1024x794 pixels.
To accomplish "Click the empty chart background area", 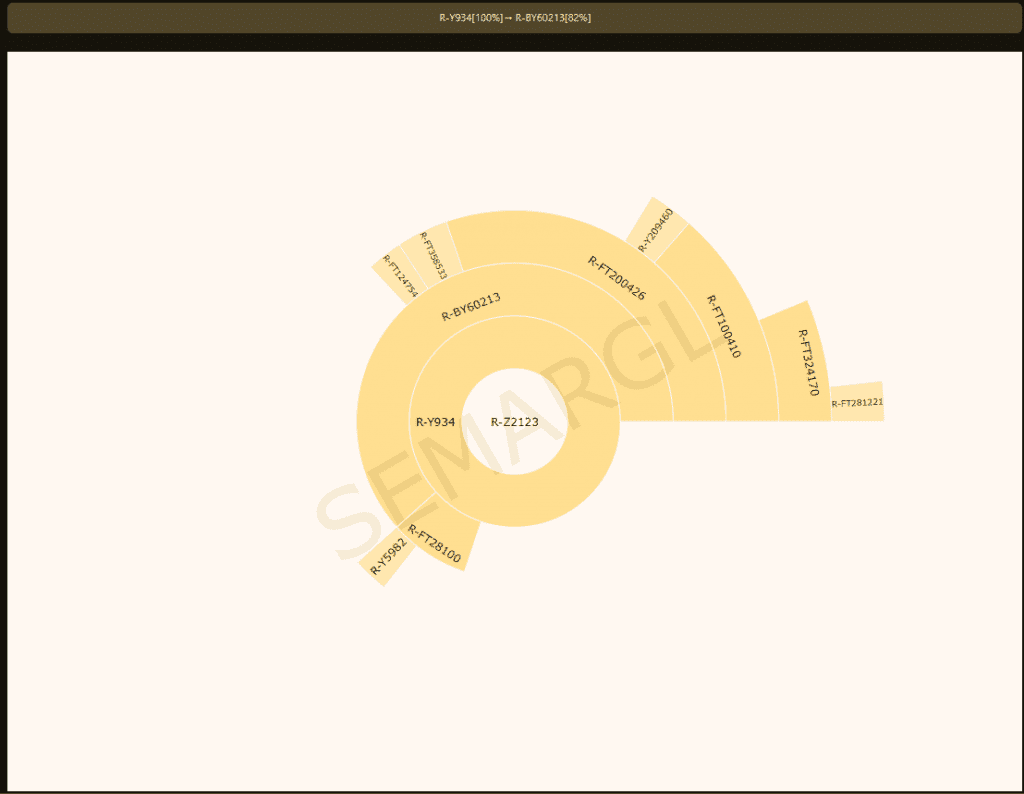I will click(200, 650).
